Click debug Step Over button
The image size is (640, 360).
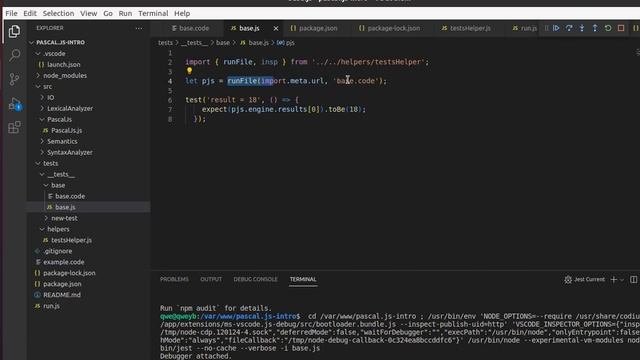[x=569, y=28]
